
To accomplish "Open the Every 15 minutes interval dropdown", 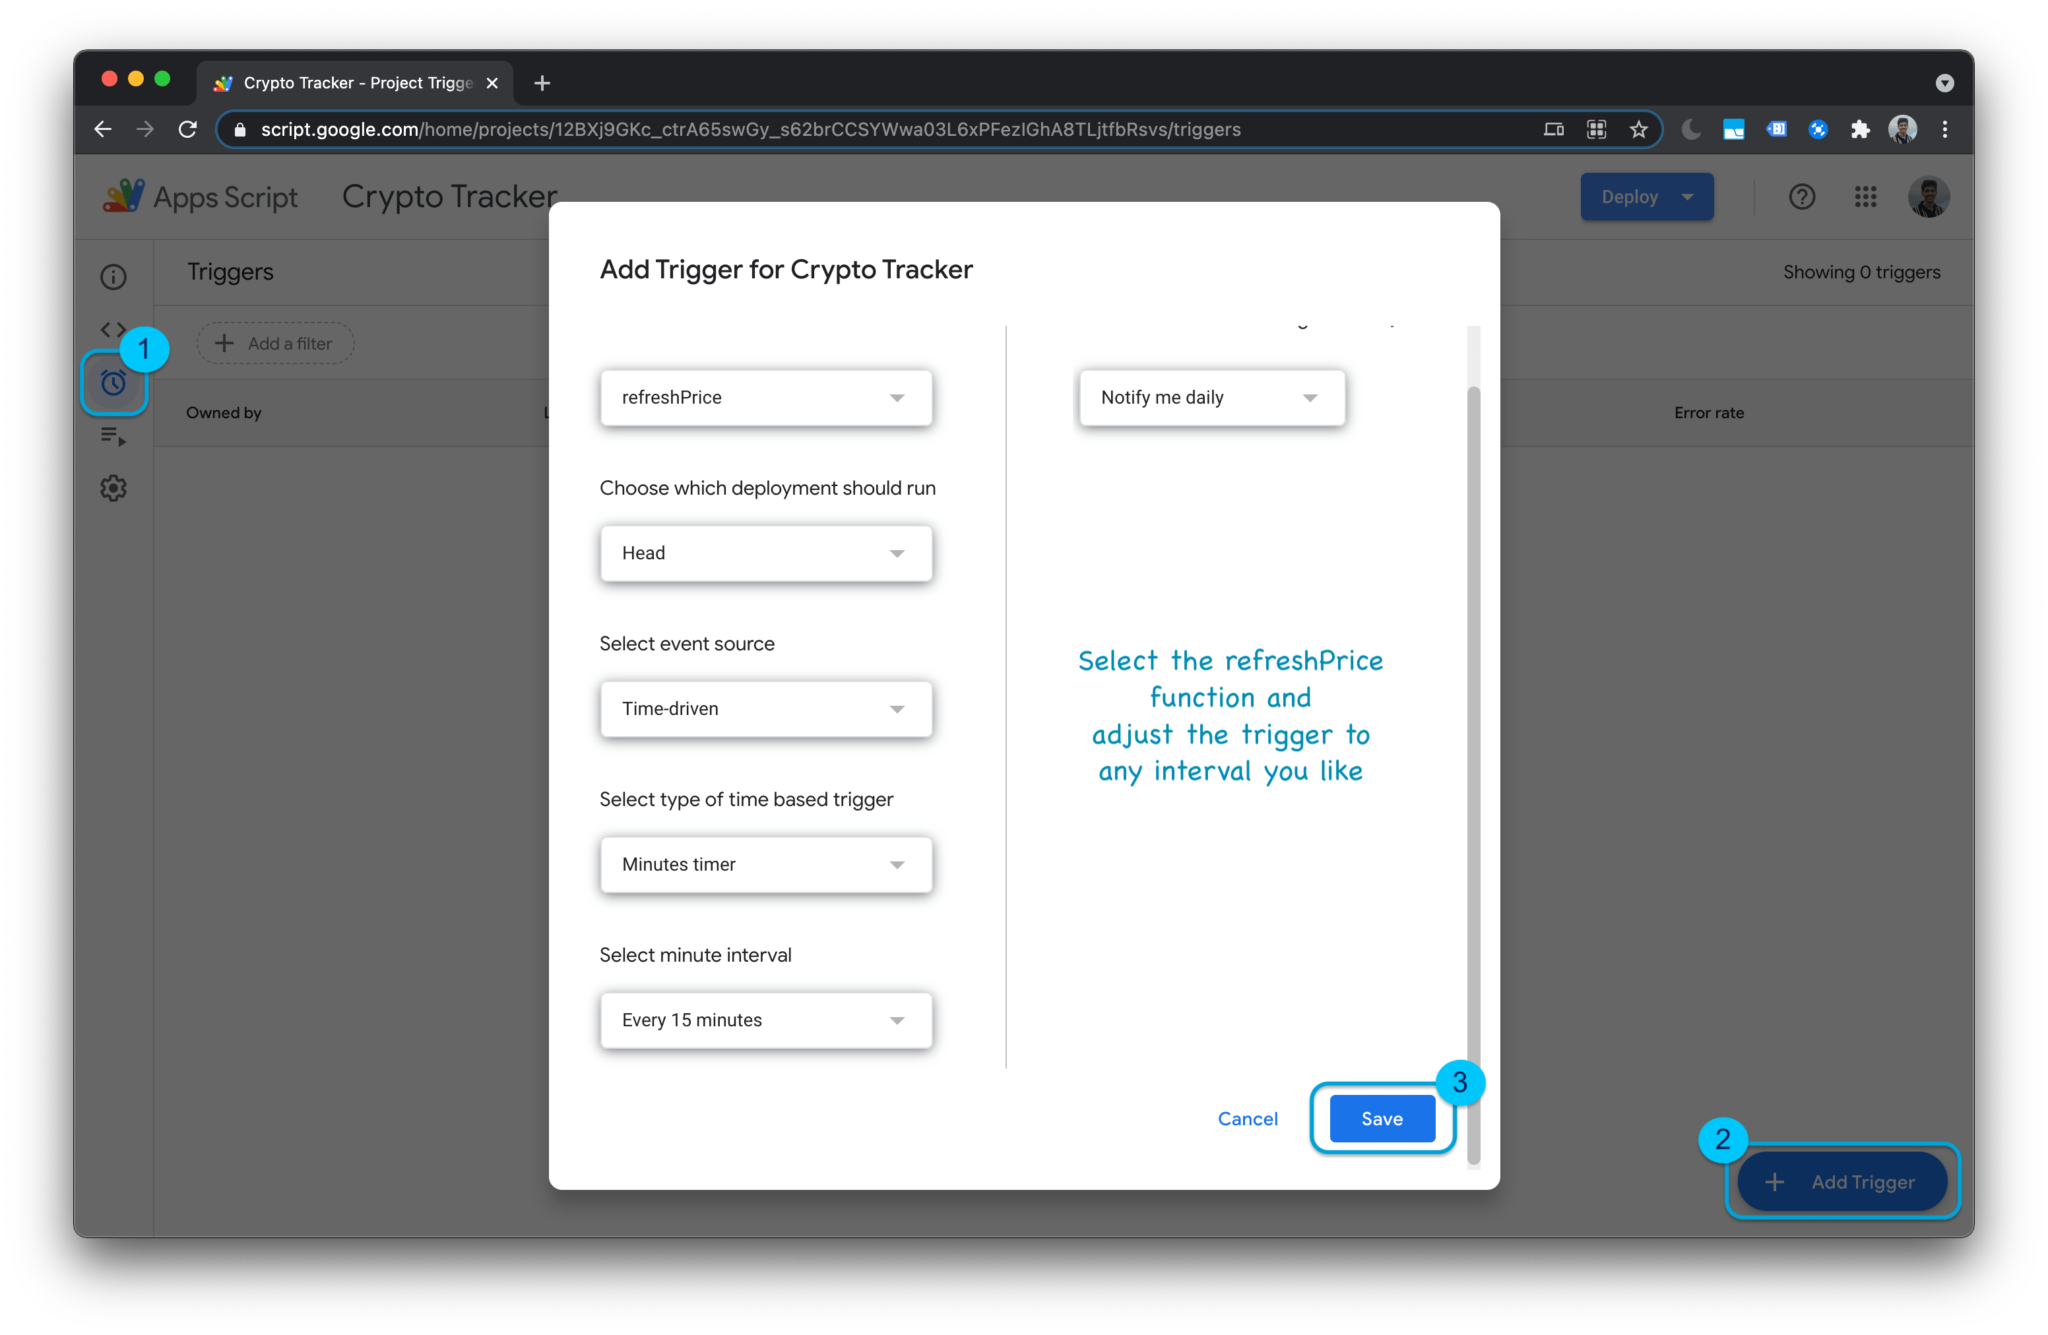I will (x=765, y=1020).
